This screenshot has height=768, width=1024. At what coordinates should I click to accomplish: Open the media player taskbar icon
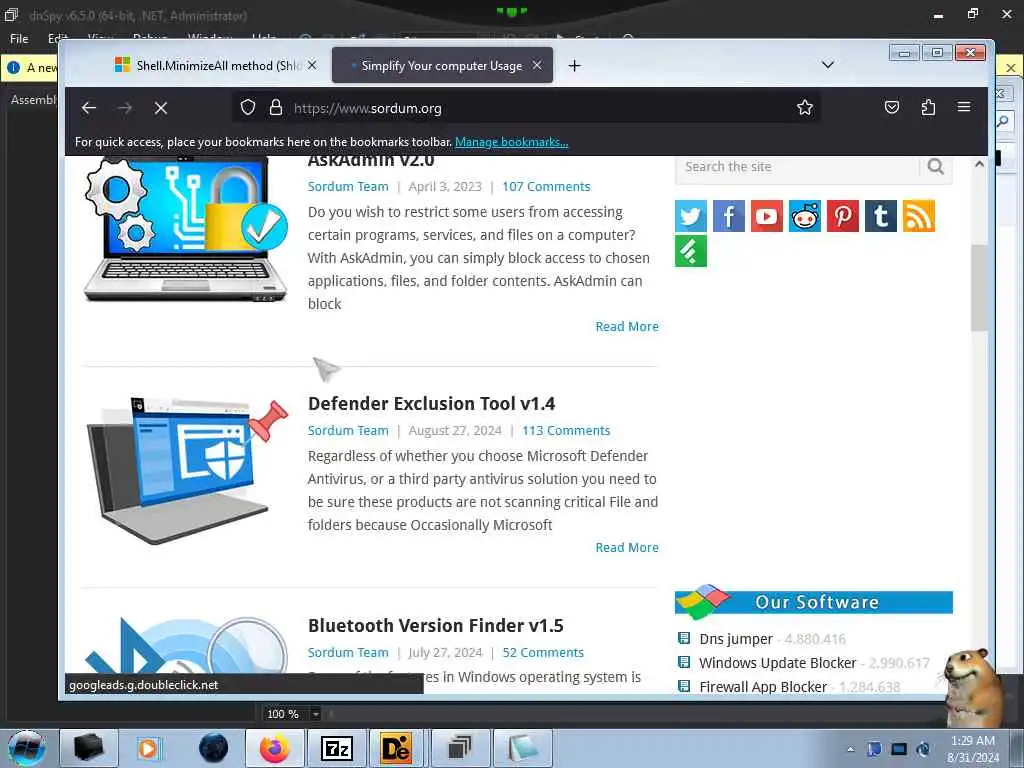click(148, 748)
